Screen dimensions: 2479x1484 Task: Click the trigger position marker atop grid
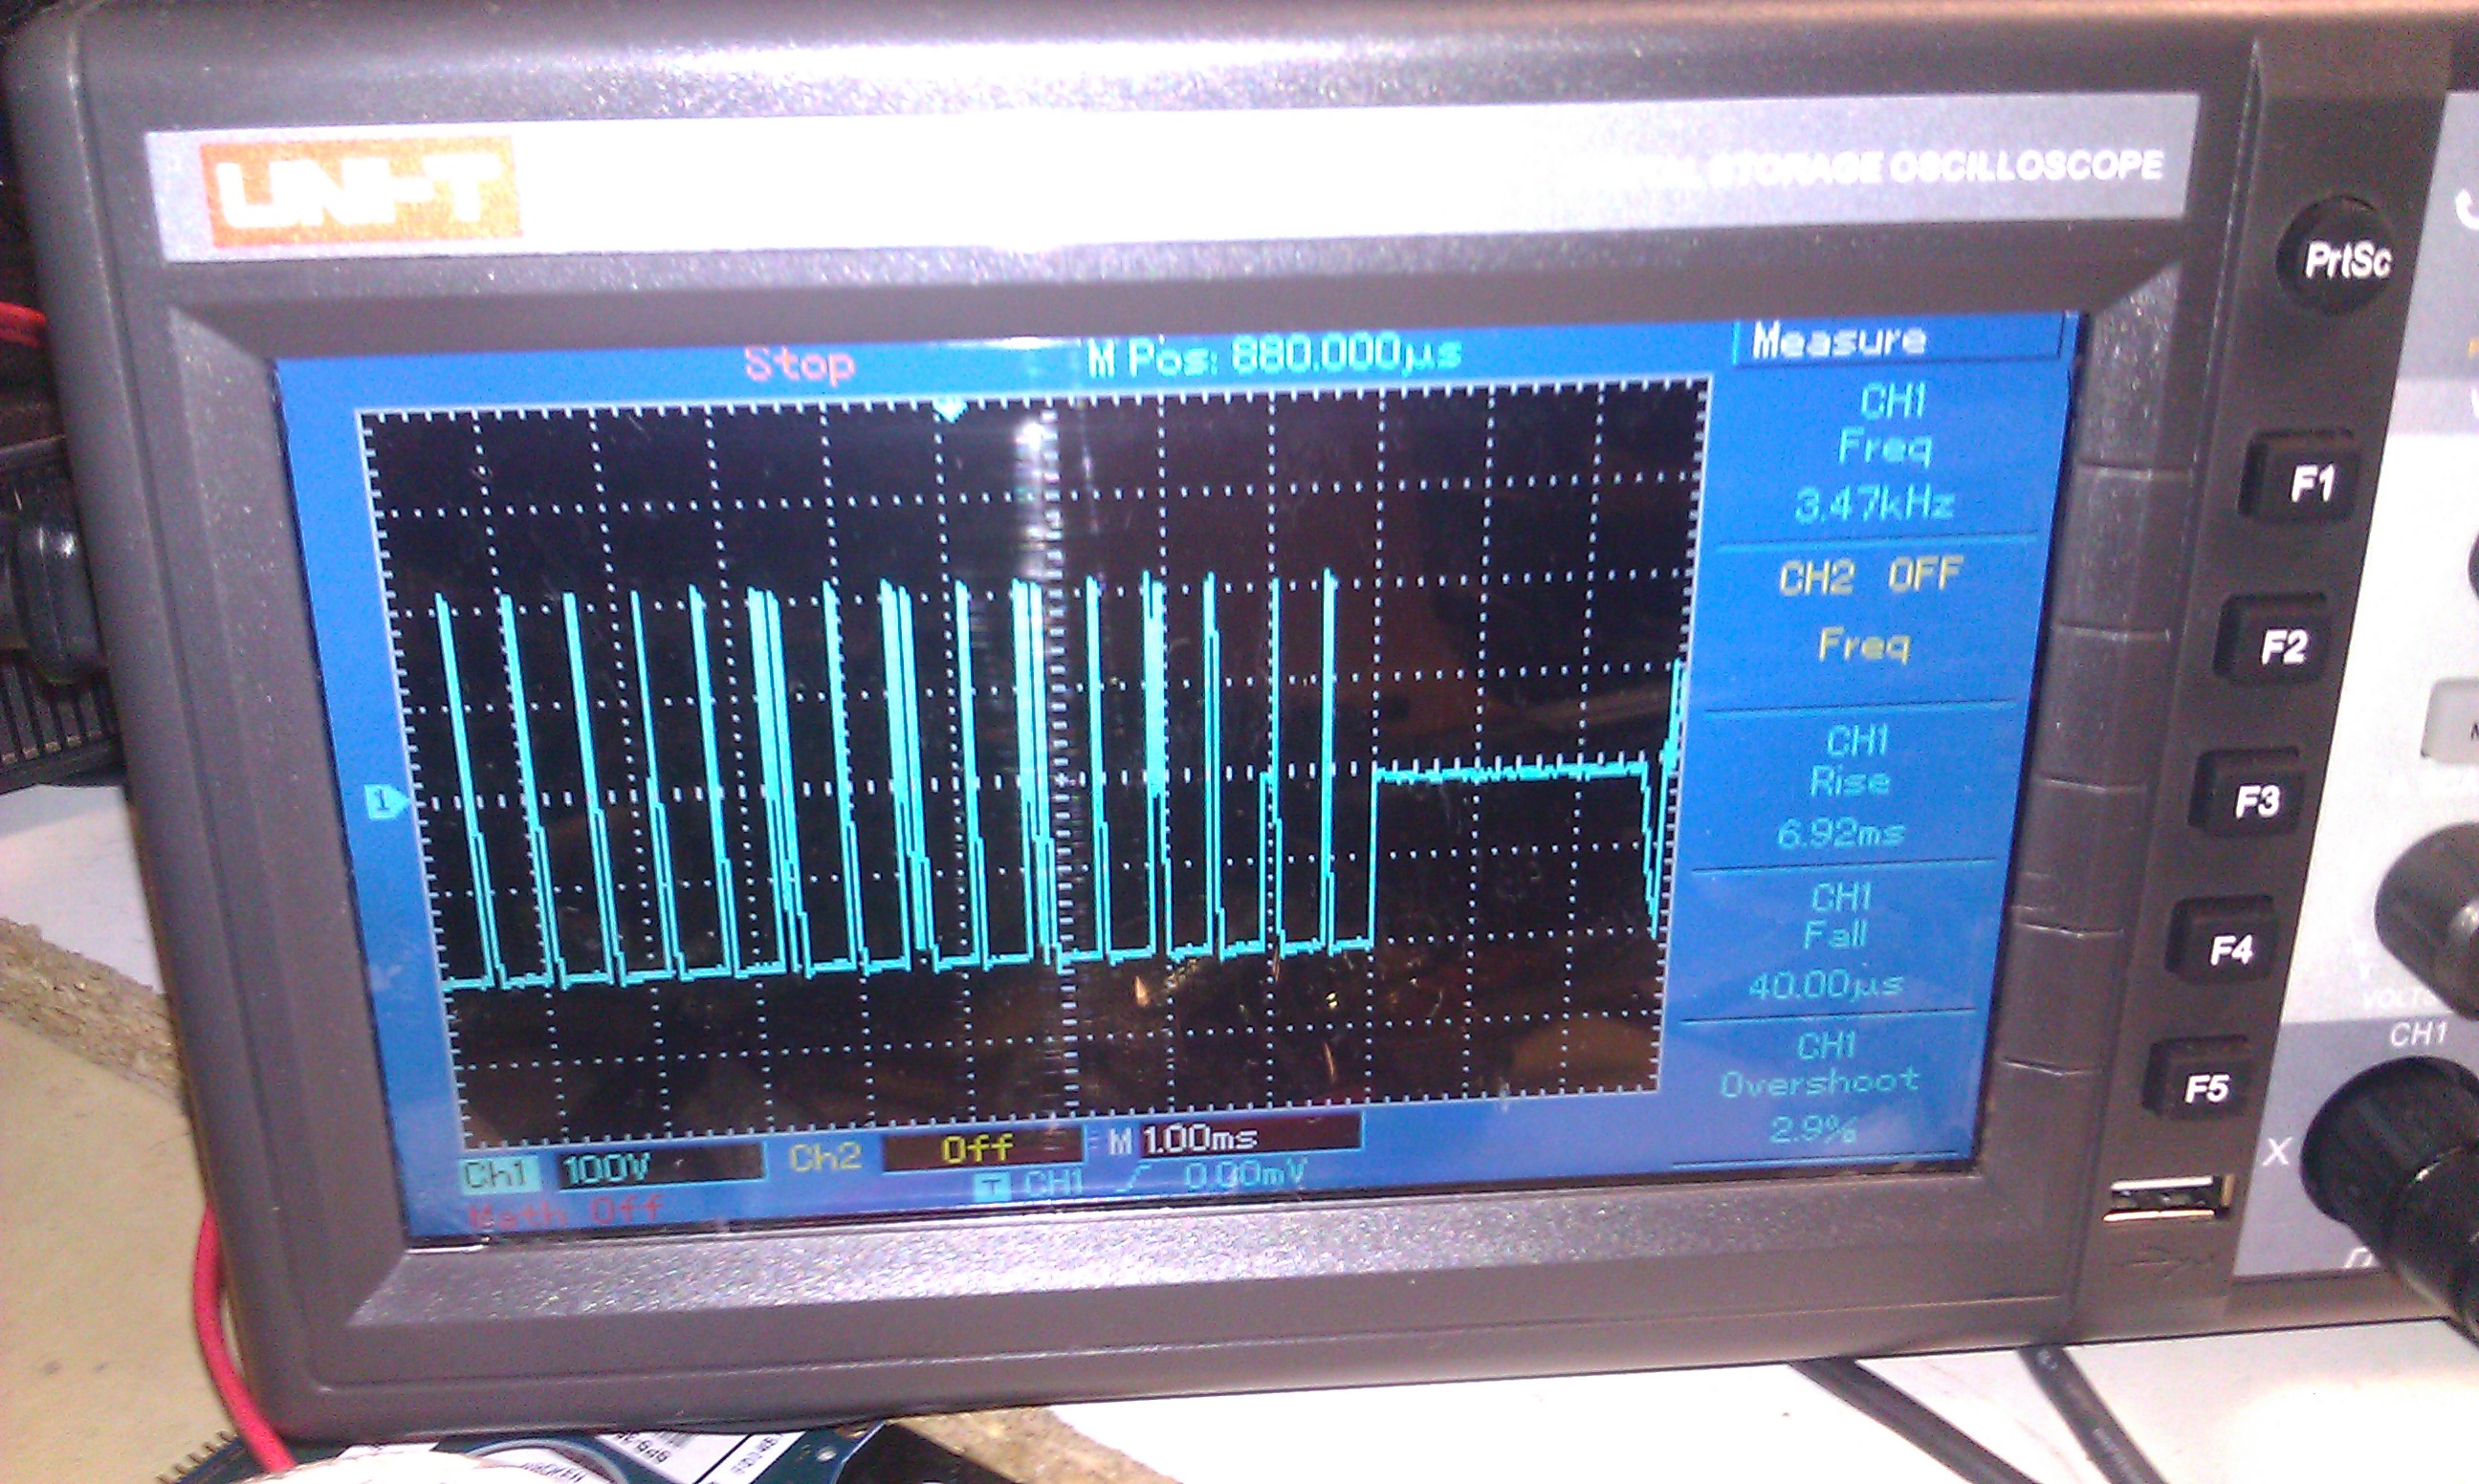(950, 408)
